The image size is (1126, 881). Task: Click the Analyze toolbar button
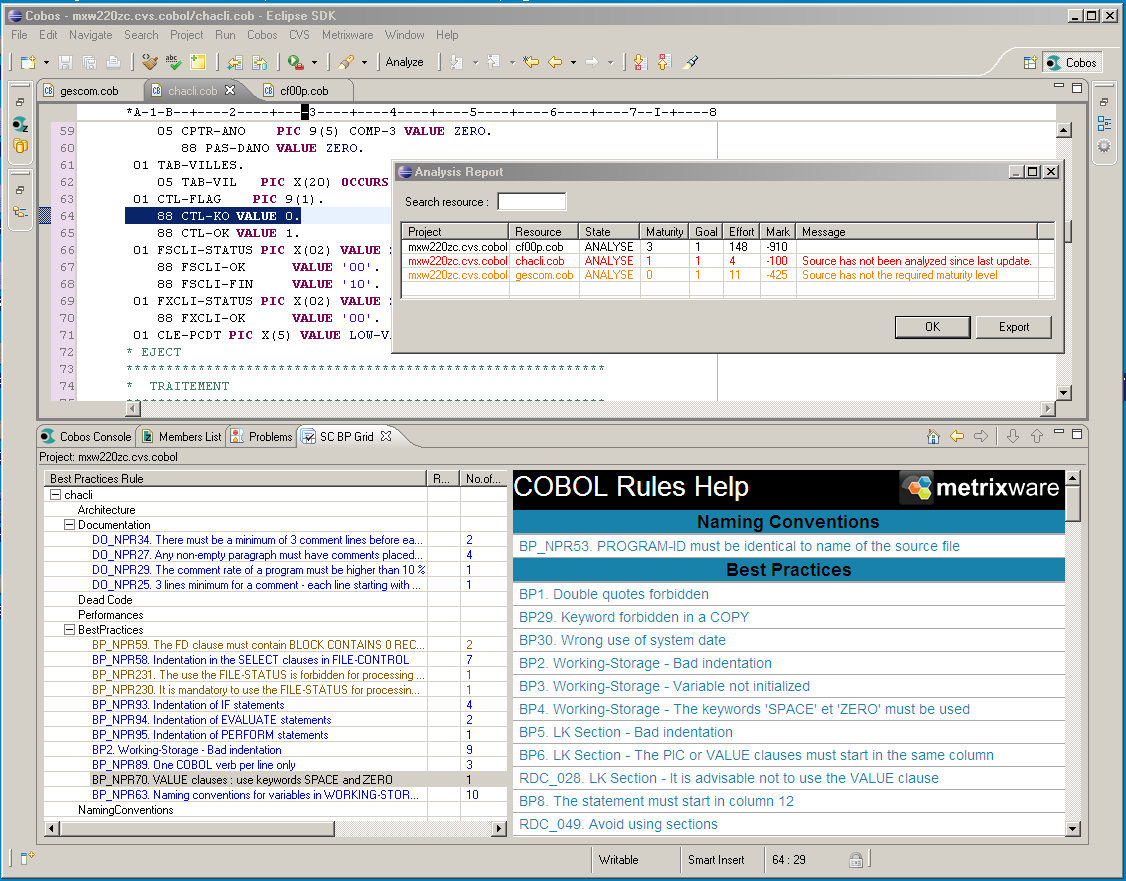404,62
